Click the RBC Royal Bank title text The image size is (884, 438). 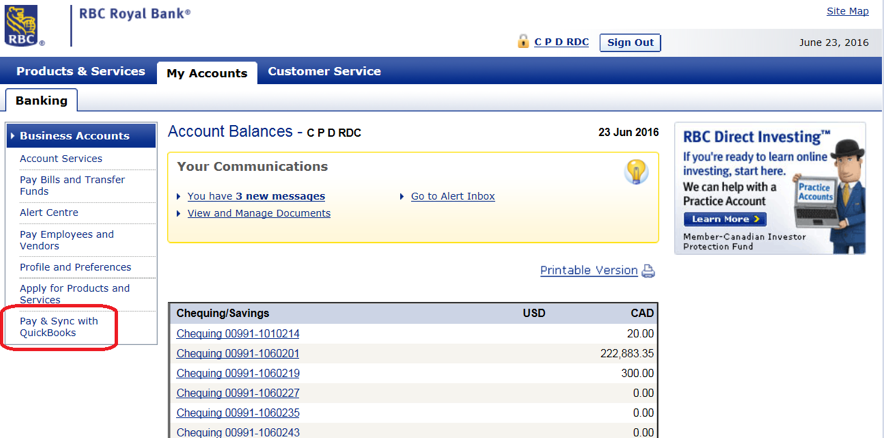pos(135,14)
